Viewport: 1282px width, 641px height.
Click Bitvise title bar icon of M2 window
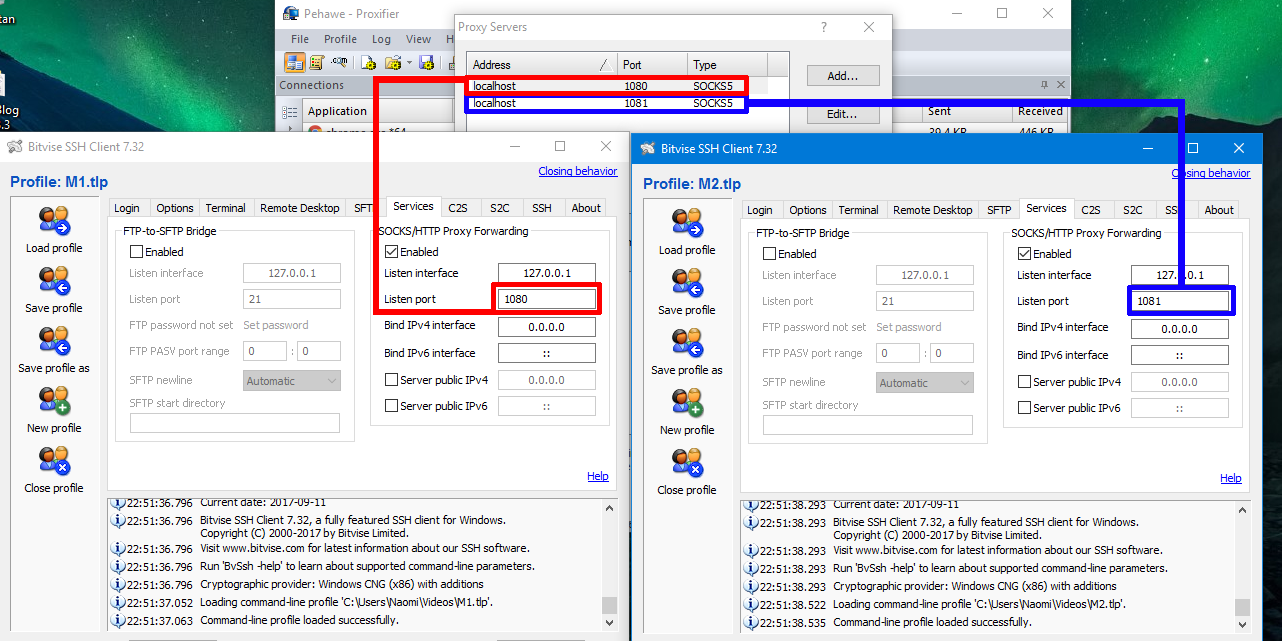pyautogui.click(x=647, y=149)
